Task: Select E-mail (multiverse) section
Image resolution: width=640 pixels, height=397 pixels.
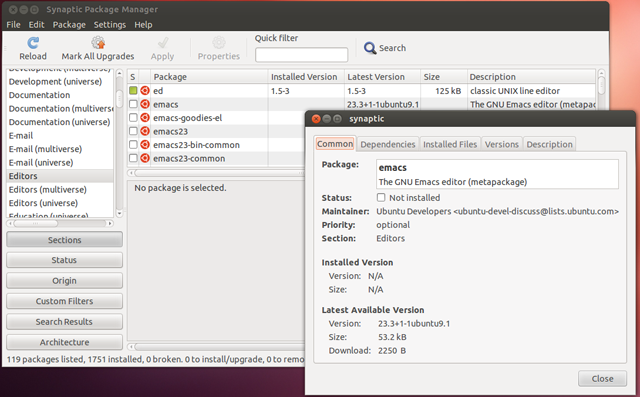Action: 60,149
